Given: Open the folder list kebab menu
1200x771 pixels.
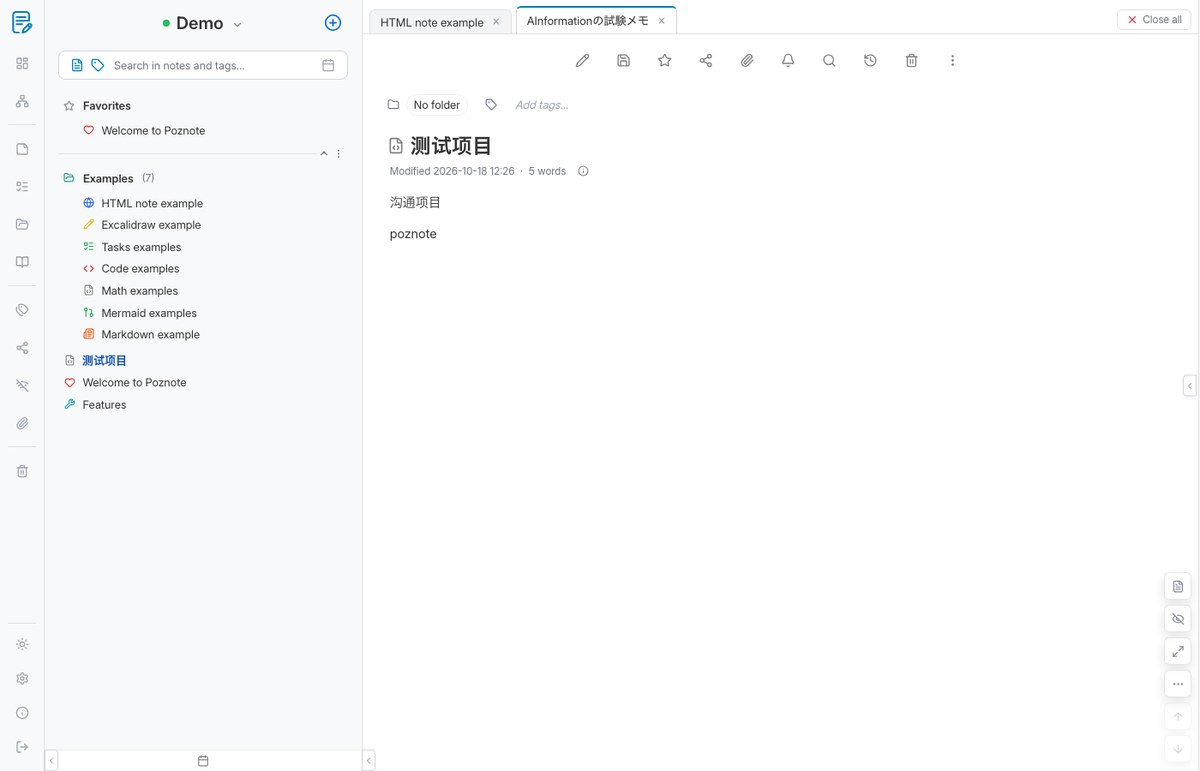Looking at the screenshot, I should (x=339, y=154).
